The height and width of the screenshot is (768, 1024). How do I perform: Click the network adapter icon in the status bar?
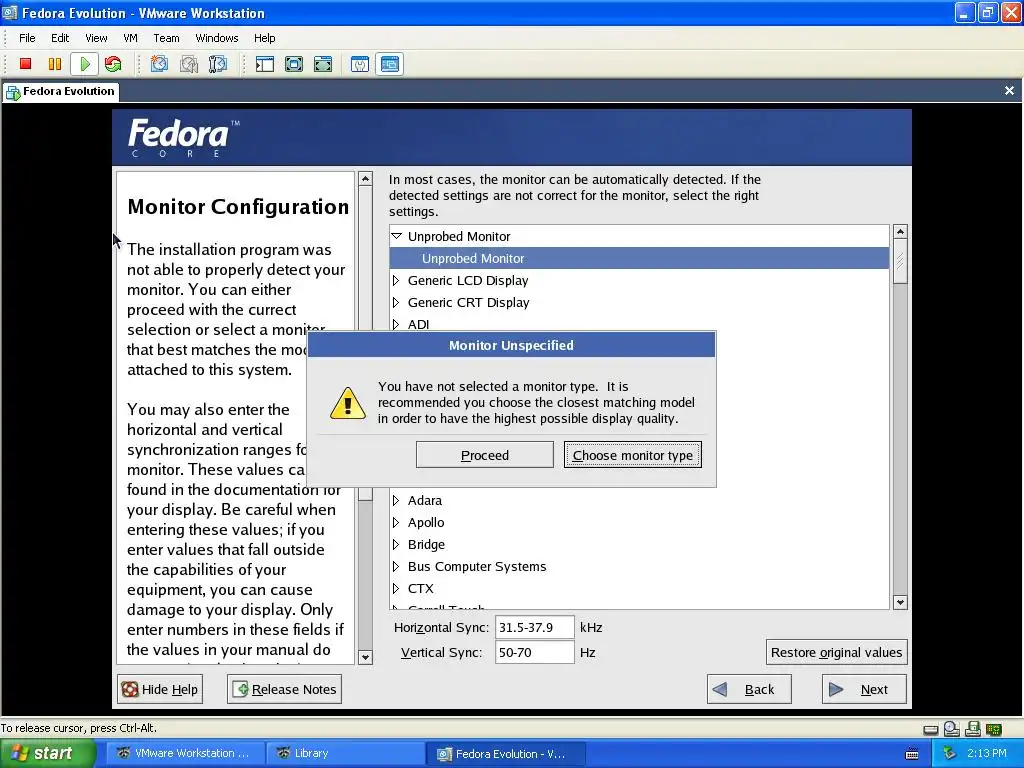pyautogui.click(x=994, y=729)
